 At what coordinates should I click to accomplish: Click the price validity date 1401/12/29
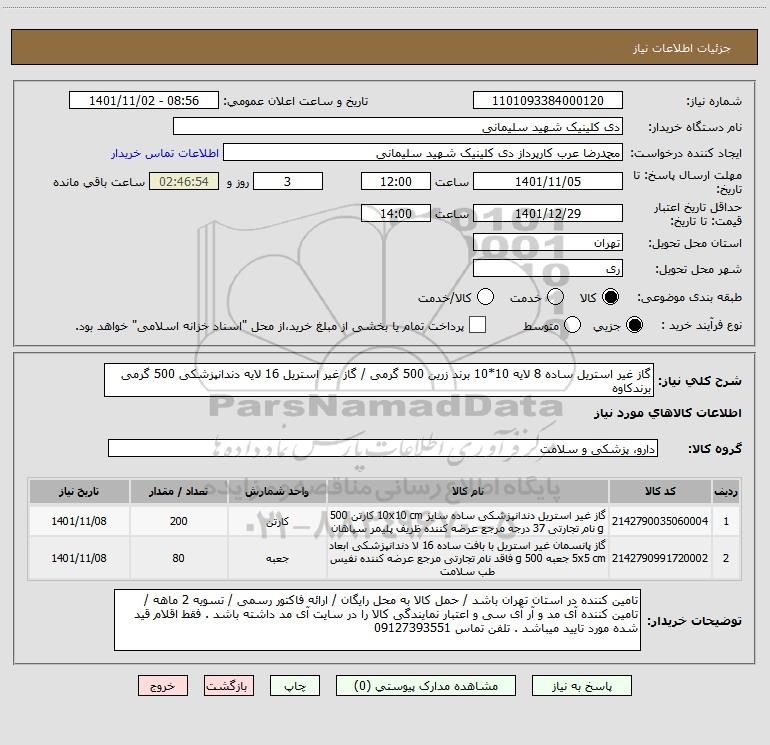548,213
